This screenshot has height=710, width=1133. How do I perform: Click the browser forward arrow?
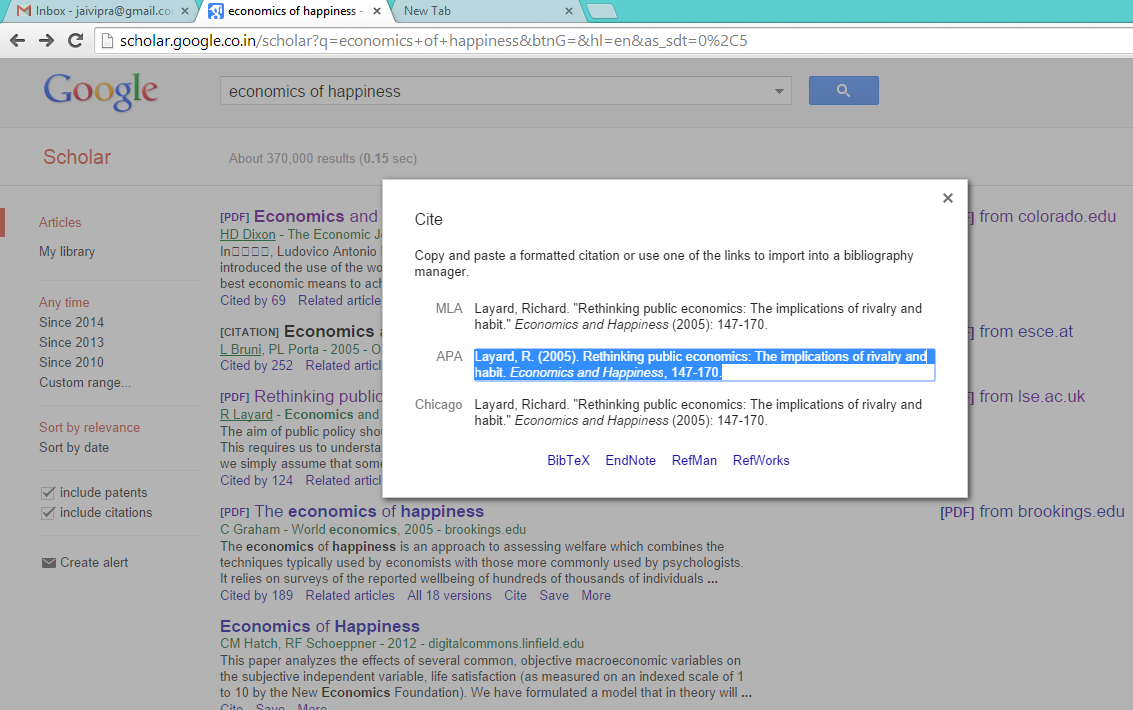46,40
